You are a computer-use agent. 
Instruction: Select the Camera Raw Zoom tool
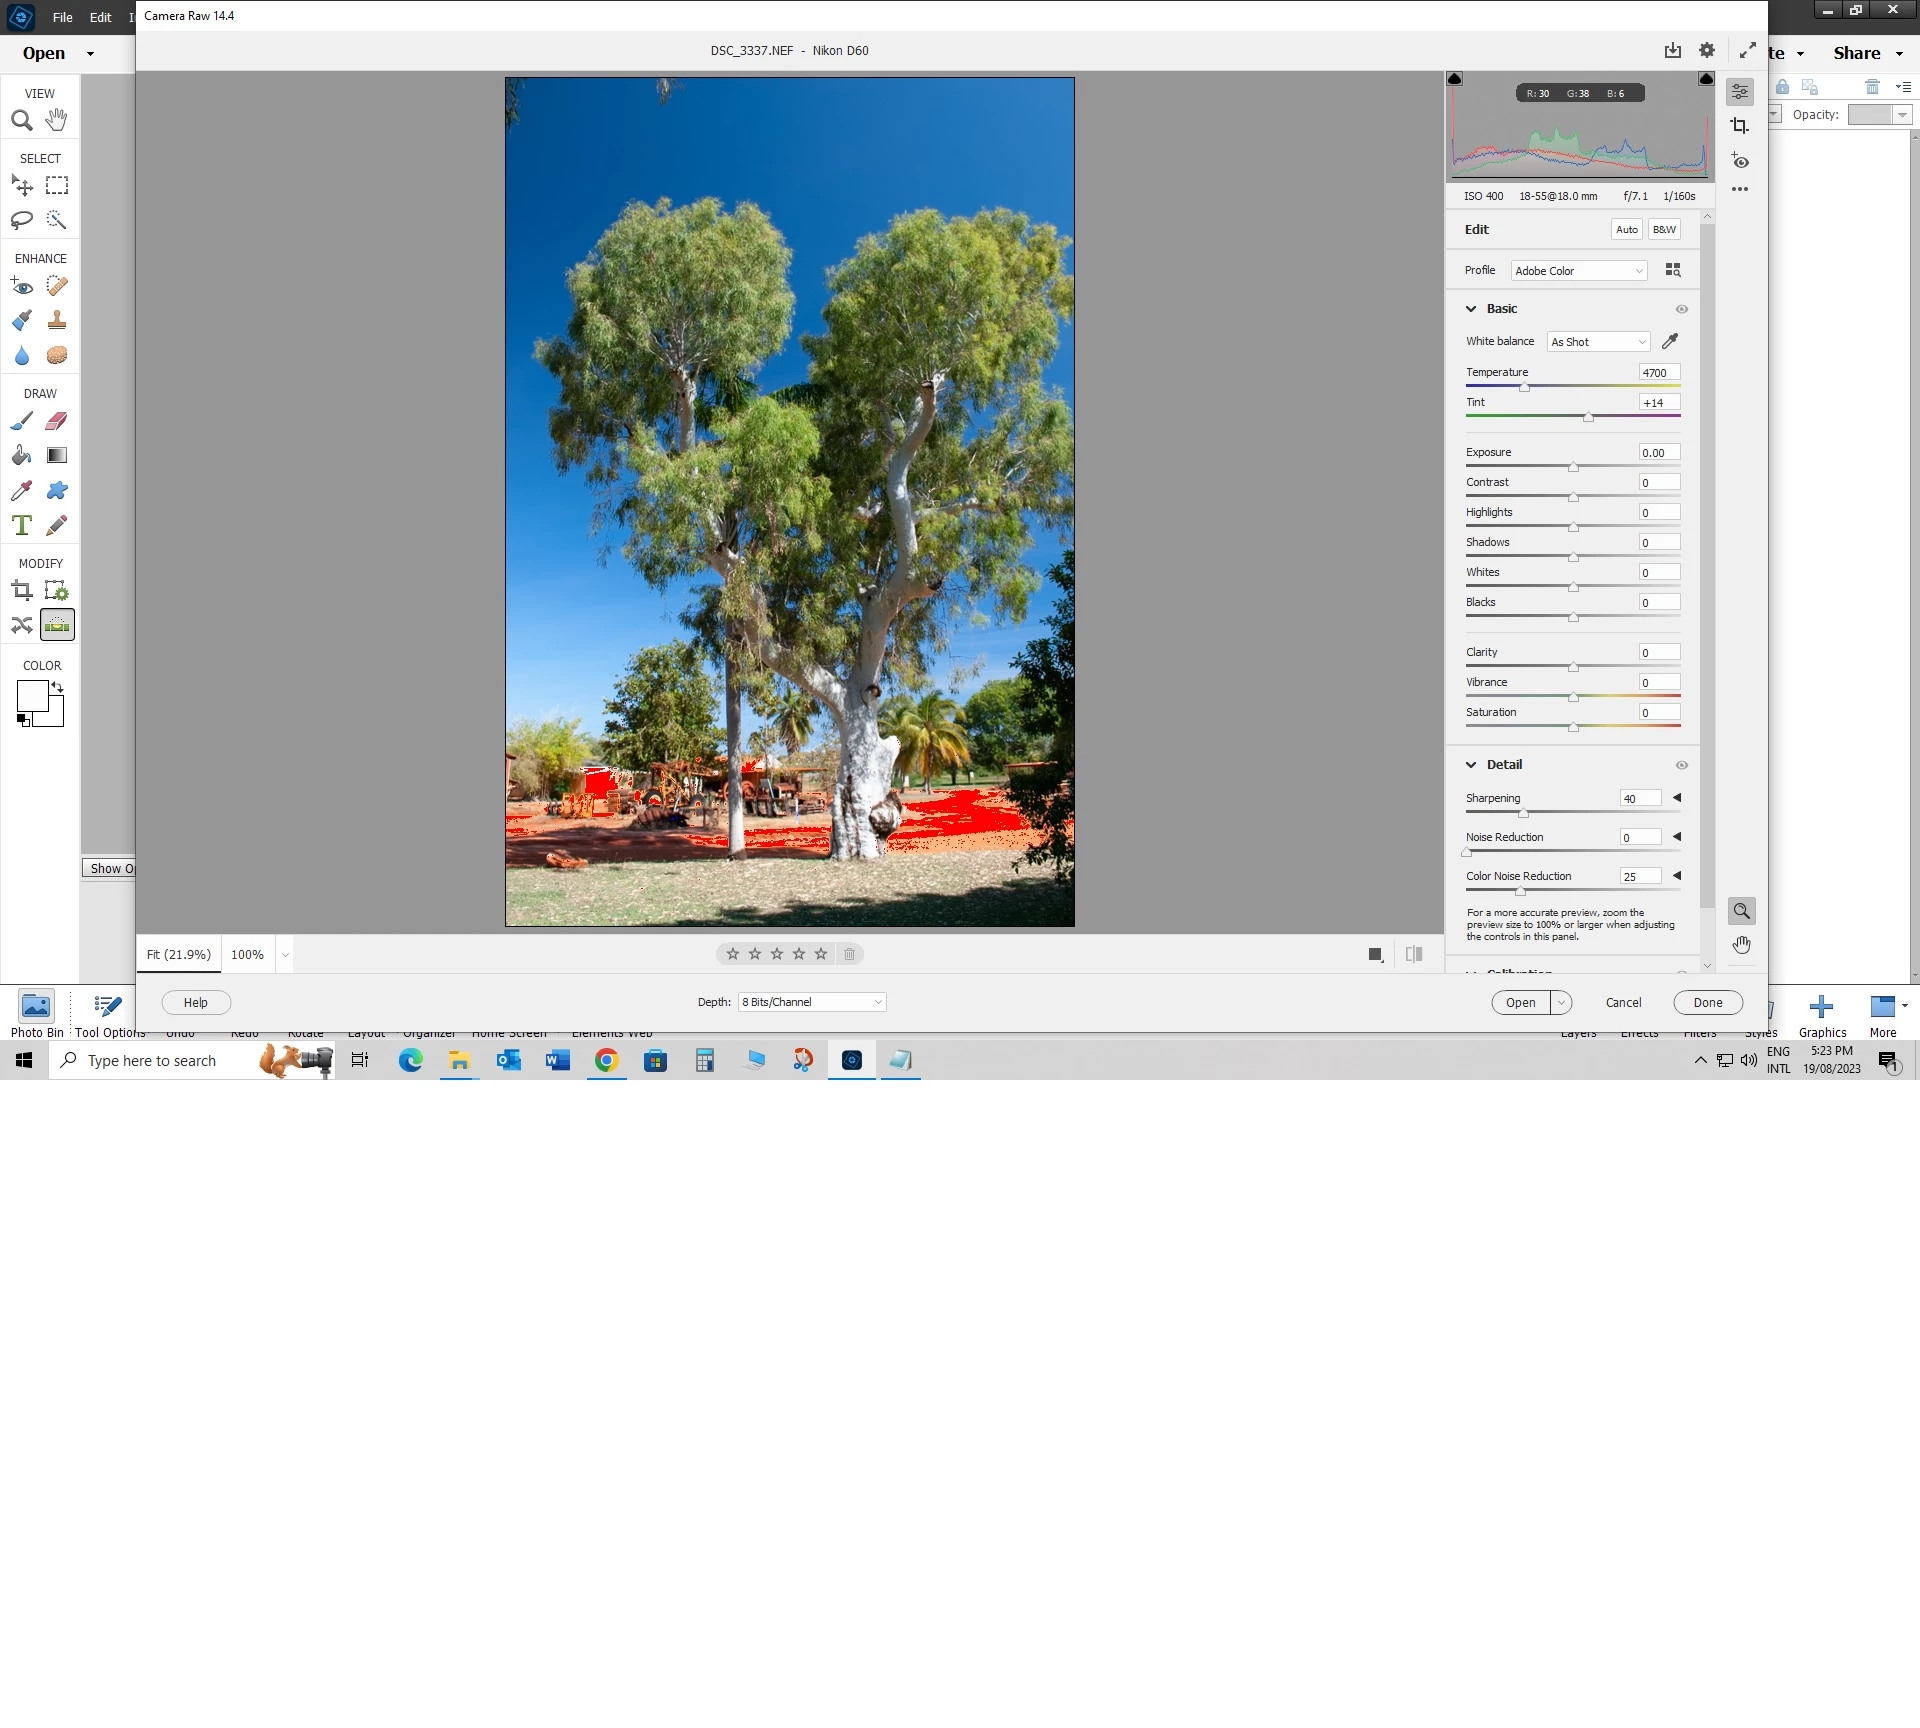tap(1741, 911)
